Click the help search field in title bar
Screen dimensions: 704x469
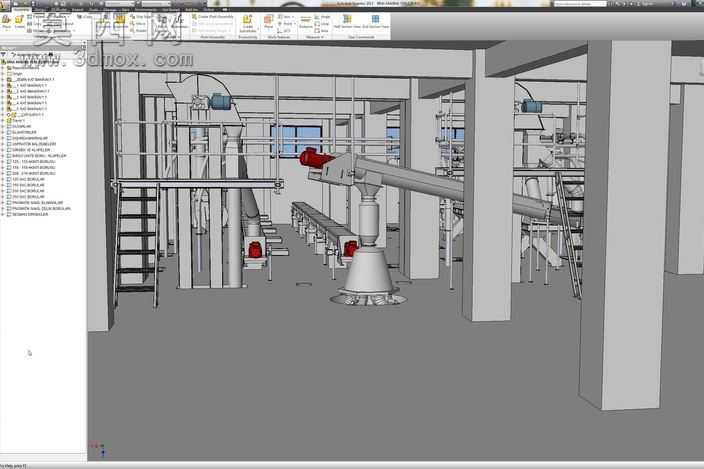(580, 4)
